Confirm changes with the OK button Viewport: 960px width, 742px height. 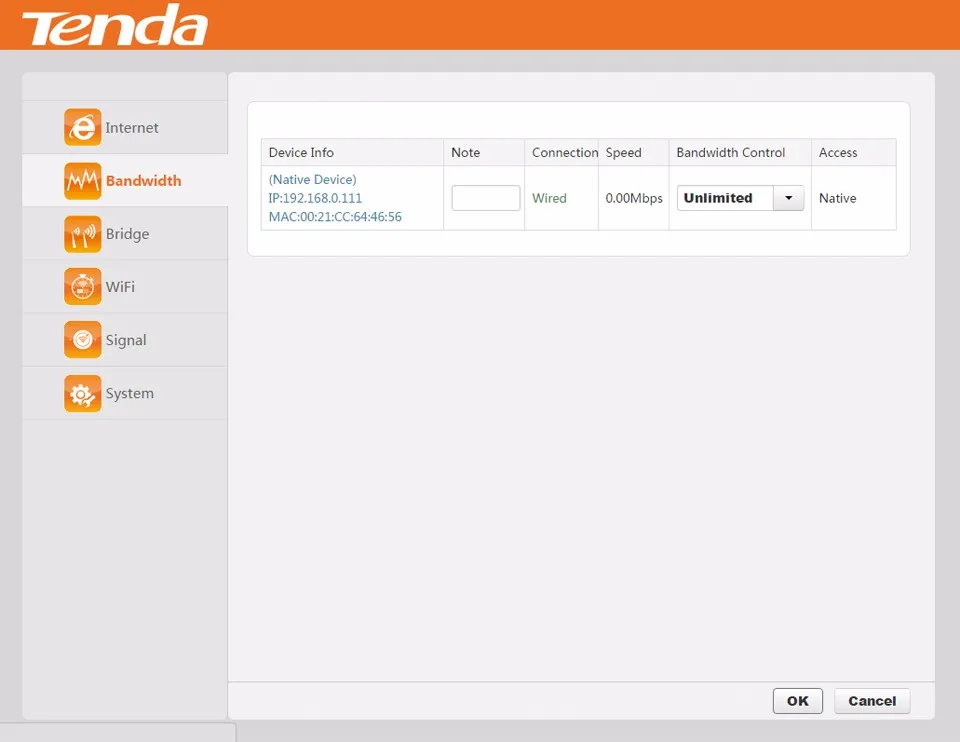[797, 701]
